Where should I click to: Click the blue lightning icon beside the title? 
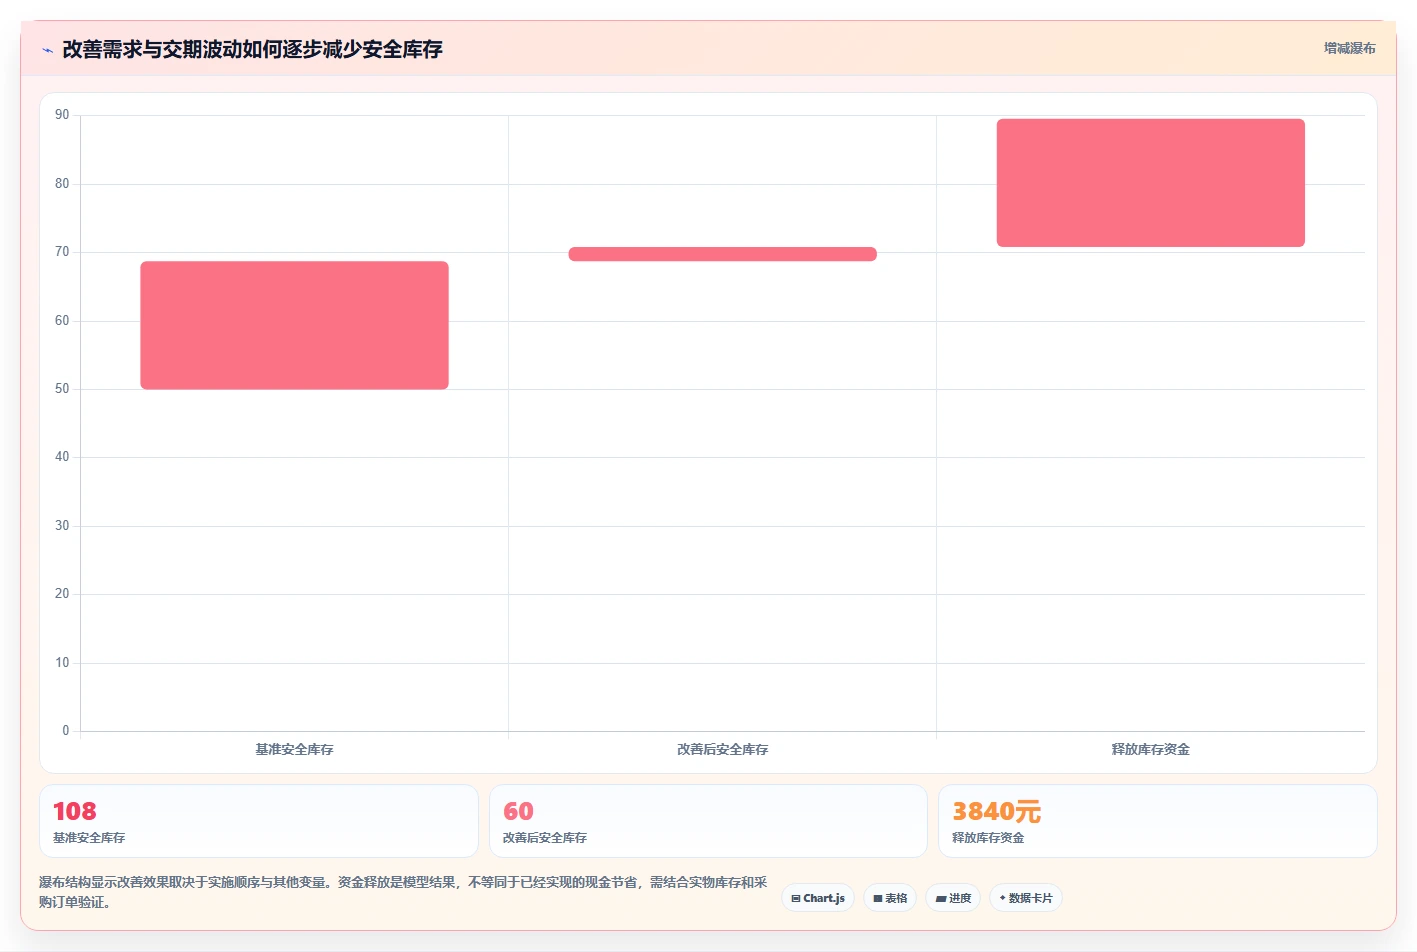click(x=47, y=50)
